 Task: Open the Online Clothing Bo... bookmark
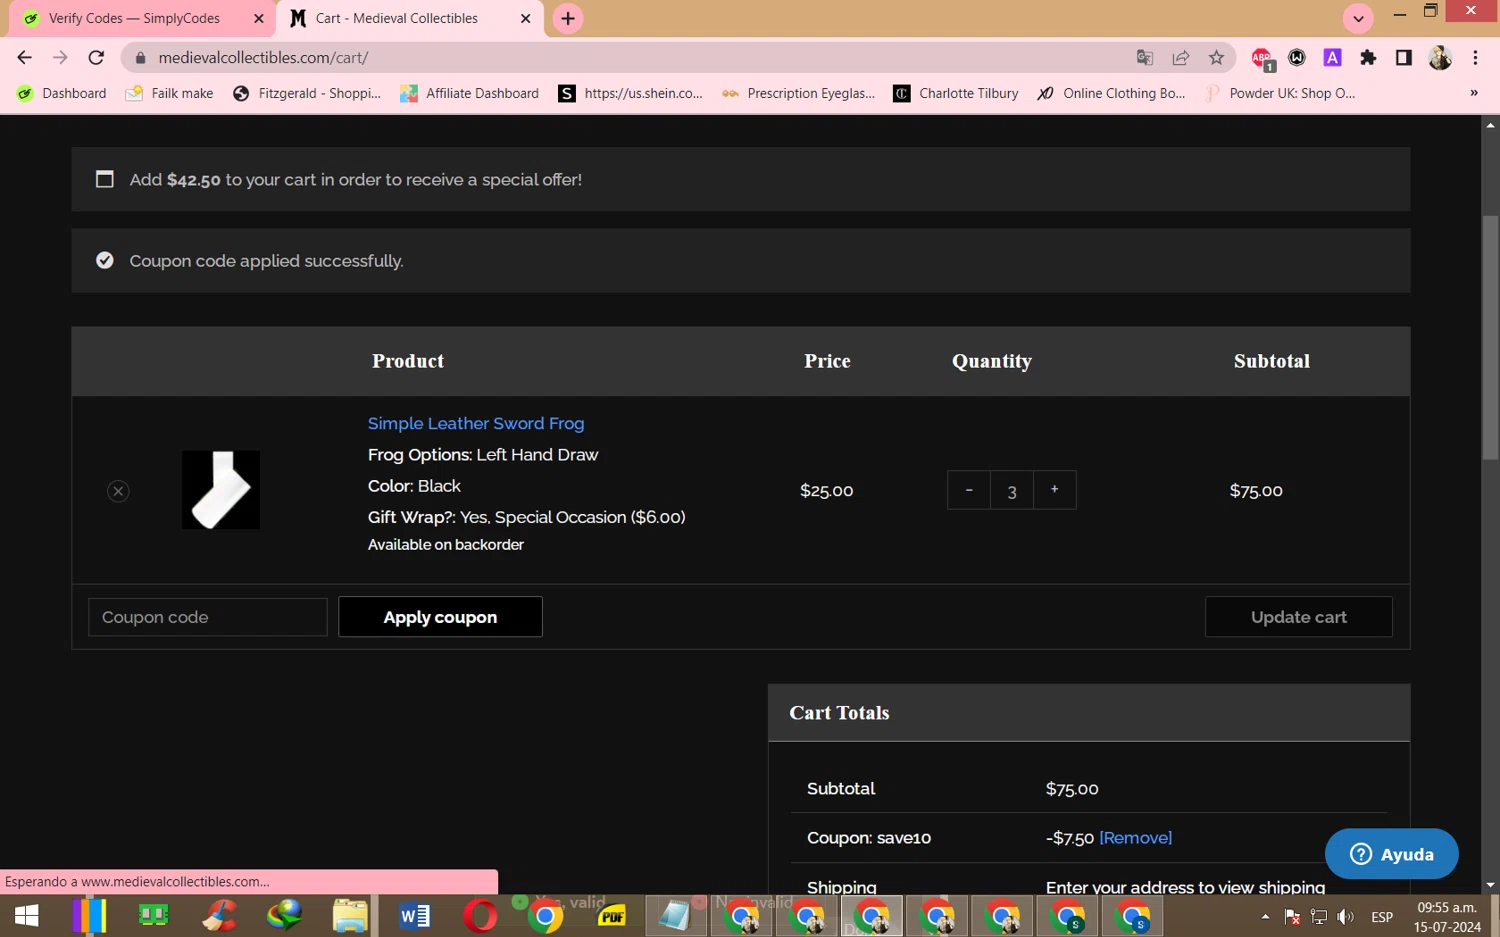(1111, 93)
